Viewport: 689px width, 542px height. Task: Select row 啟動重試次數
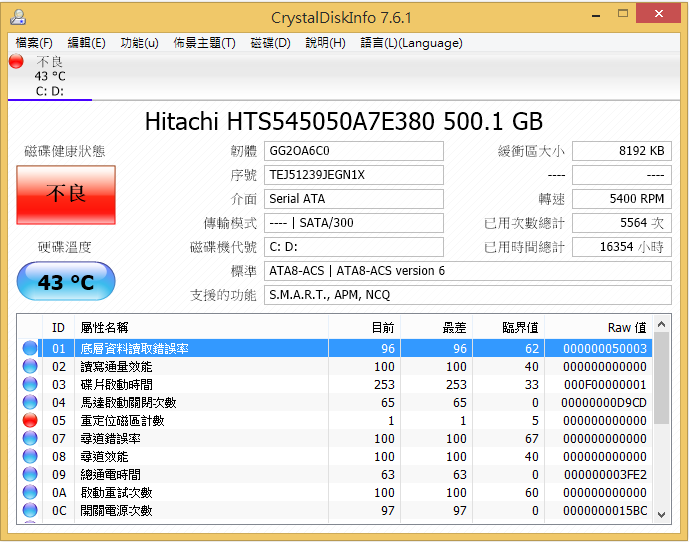coord(336,492)
